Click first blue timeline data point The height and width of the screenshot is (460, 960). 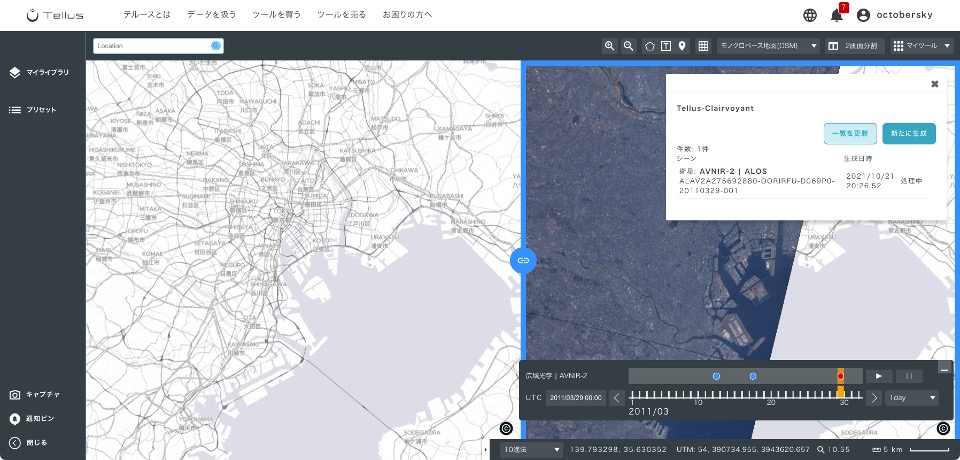point(716,376)
